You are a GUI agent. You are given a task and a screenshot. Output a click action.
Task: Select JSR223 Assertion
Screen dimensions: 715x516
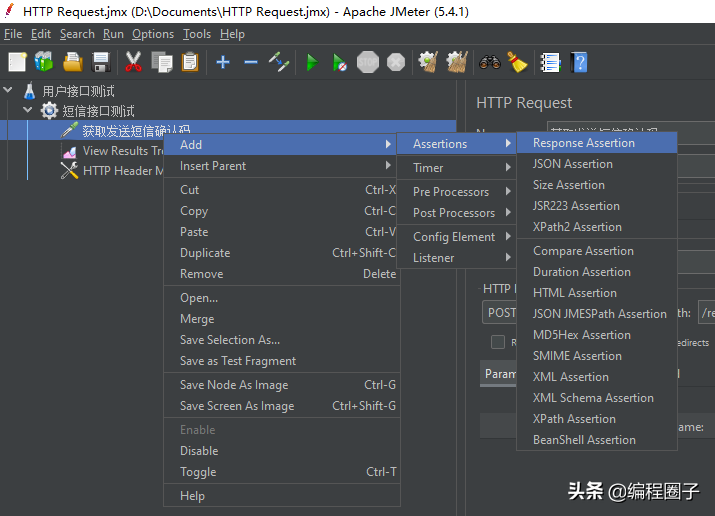(597, 206)
